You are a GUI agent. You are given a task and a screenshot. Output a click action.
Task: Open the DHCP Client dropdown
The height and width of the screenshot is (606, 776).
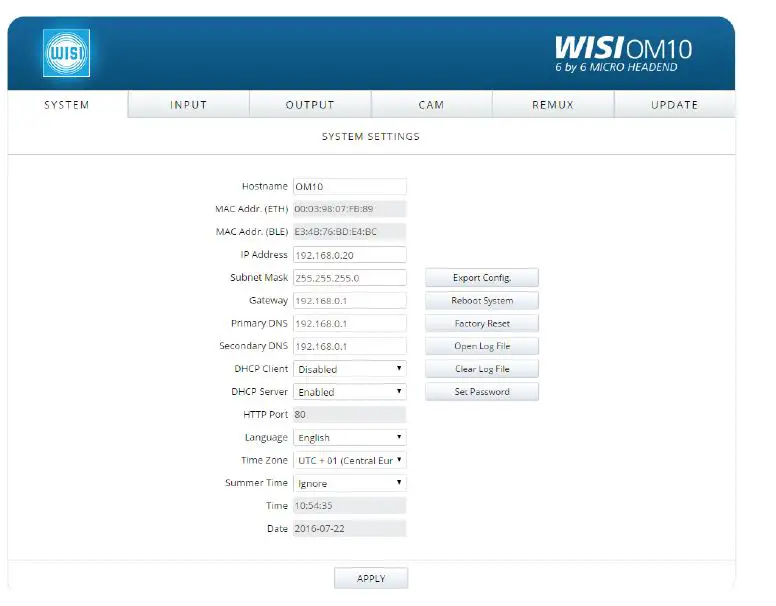click(350, 369)
